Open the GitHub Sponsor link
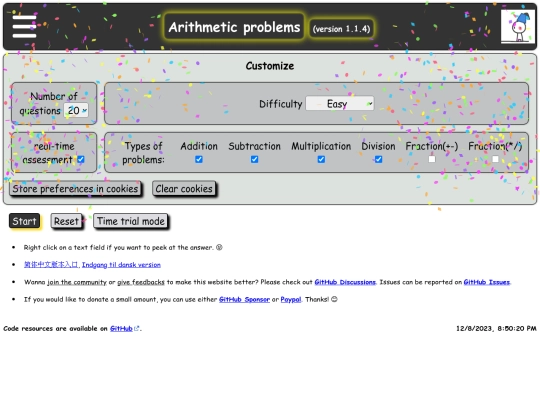540x405 pixels. (244, 299)
